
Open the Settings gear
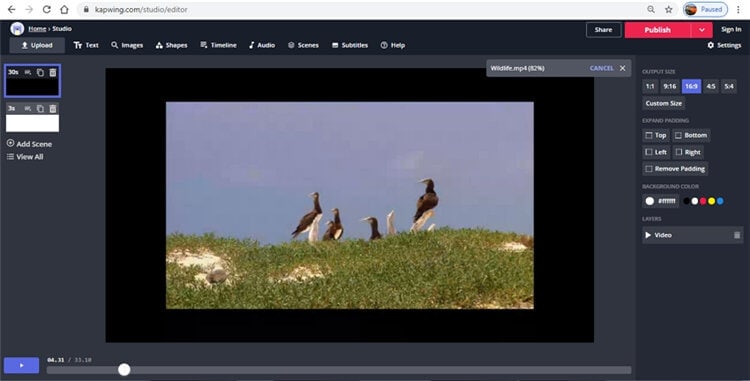724,45
